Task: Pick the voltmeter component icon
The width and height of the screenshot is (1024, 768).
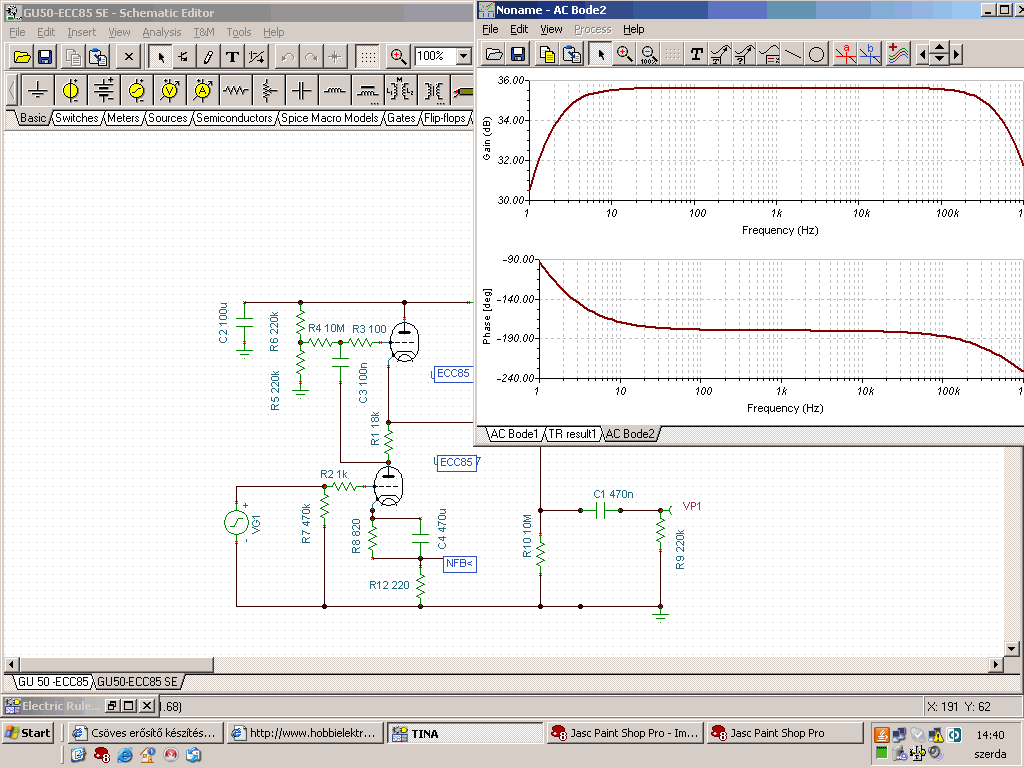Action: [170, 91]
